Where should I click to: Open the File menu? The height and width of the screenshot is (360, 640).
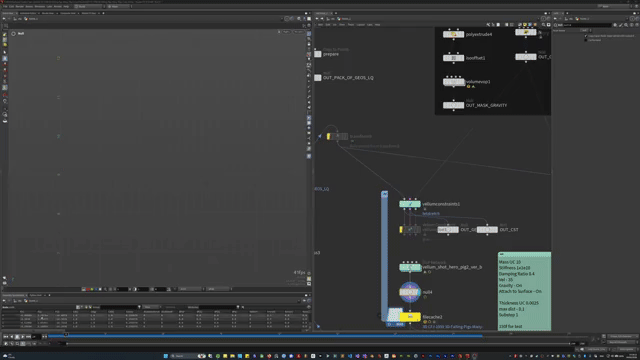coord(5,7)
